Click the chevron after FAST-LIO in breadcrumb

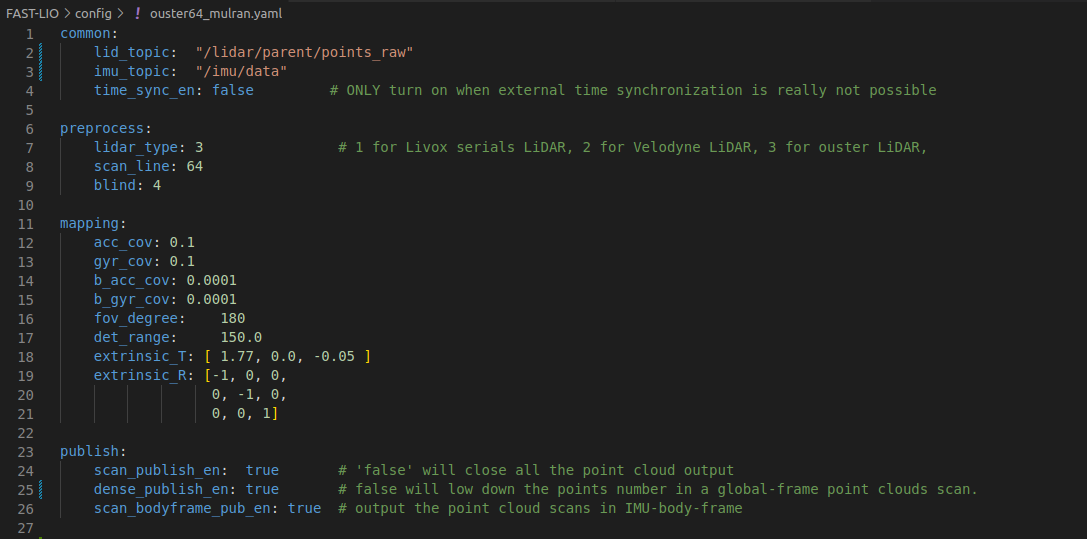(x=66, y=13)
